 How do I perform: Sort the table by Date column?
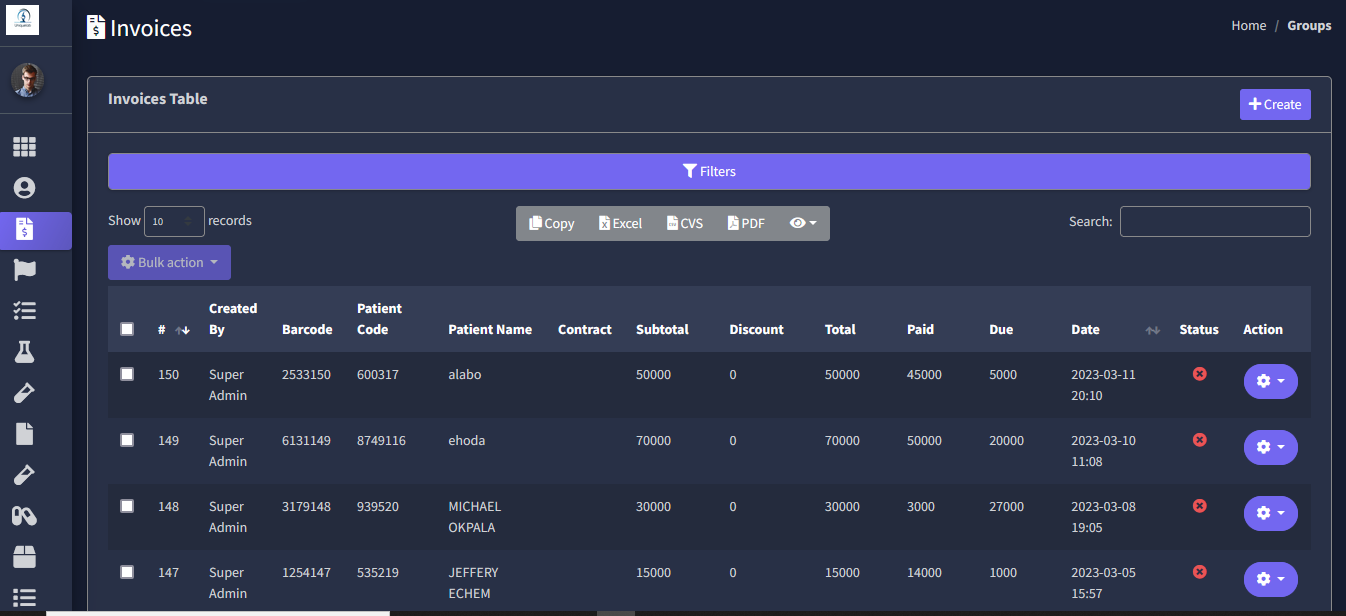point(1152,330)
